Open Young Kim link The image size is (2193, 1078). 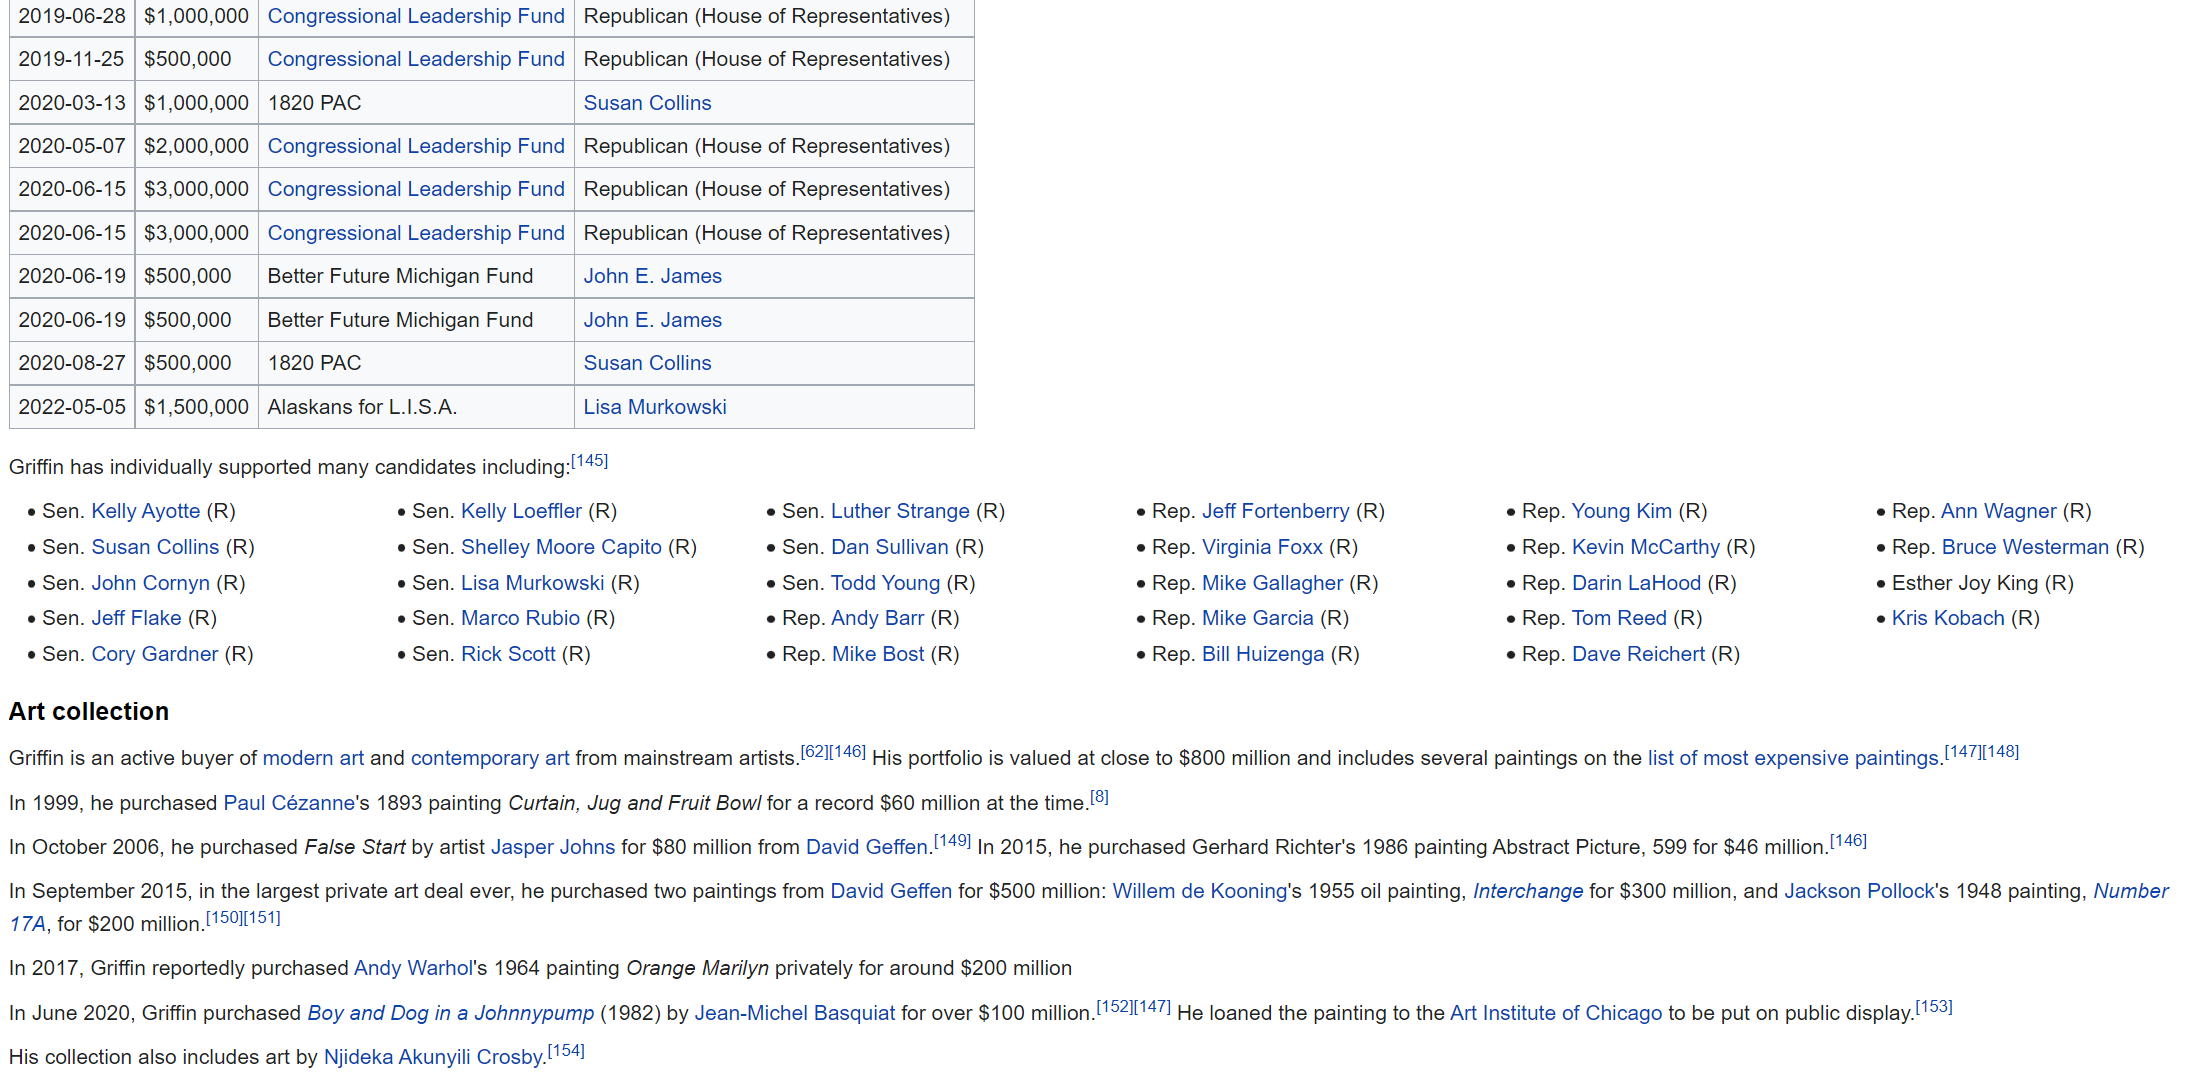point(1622,511)
